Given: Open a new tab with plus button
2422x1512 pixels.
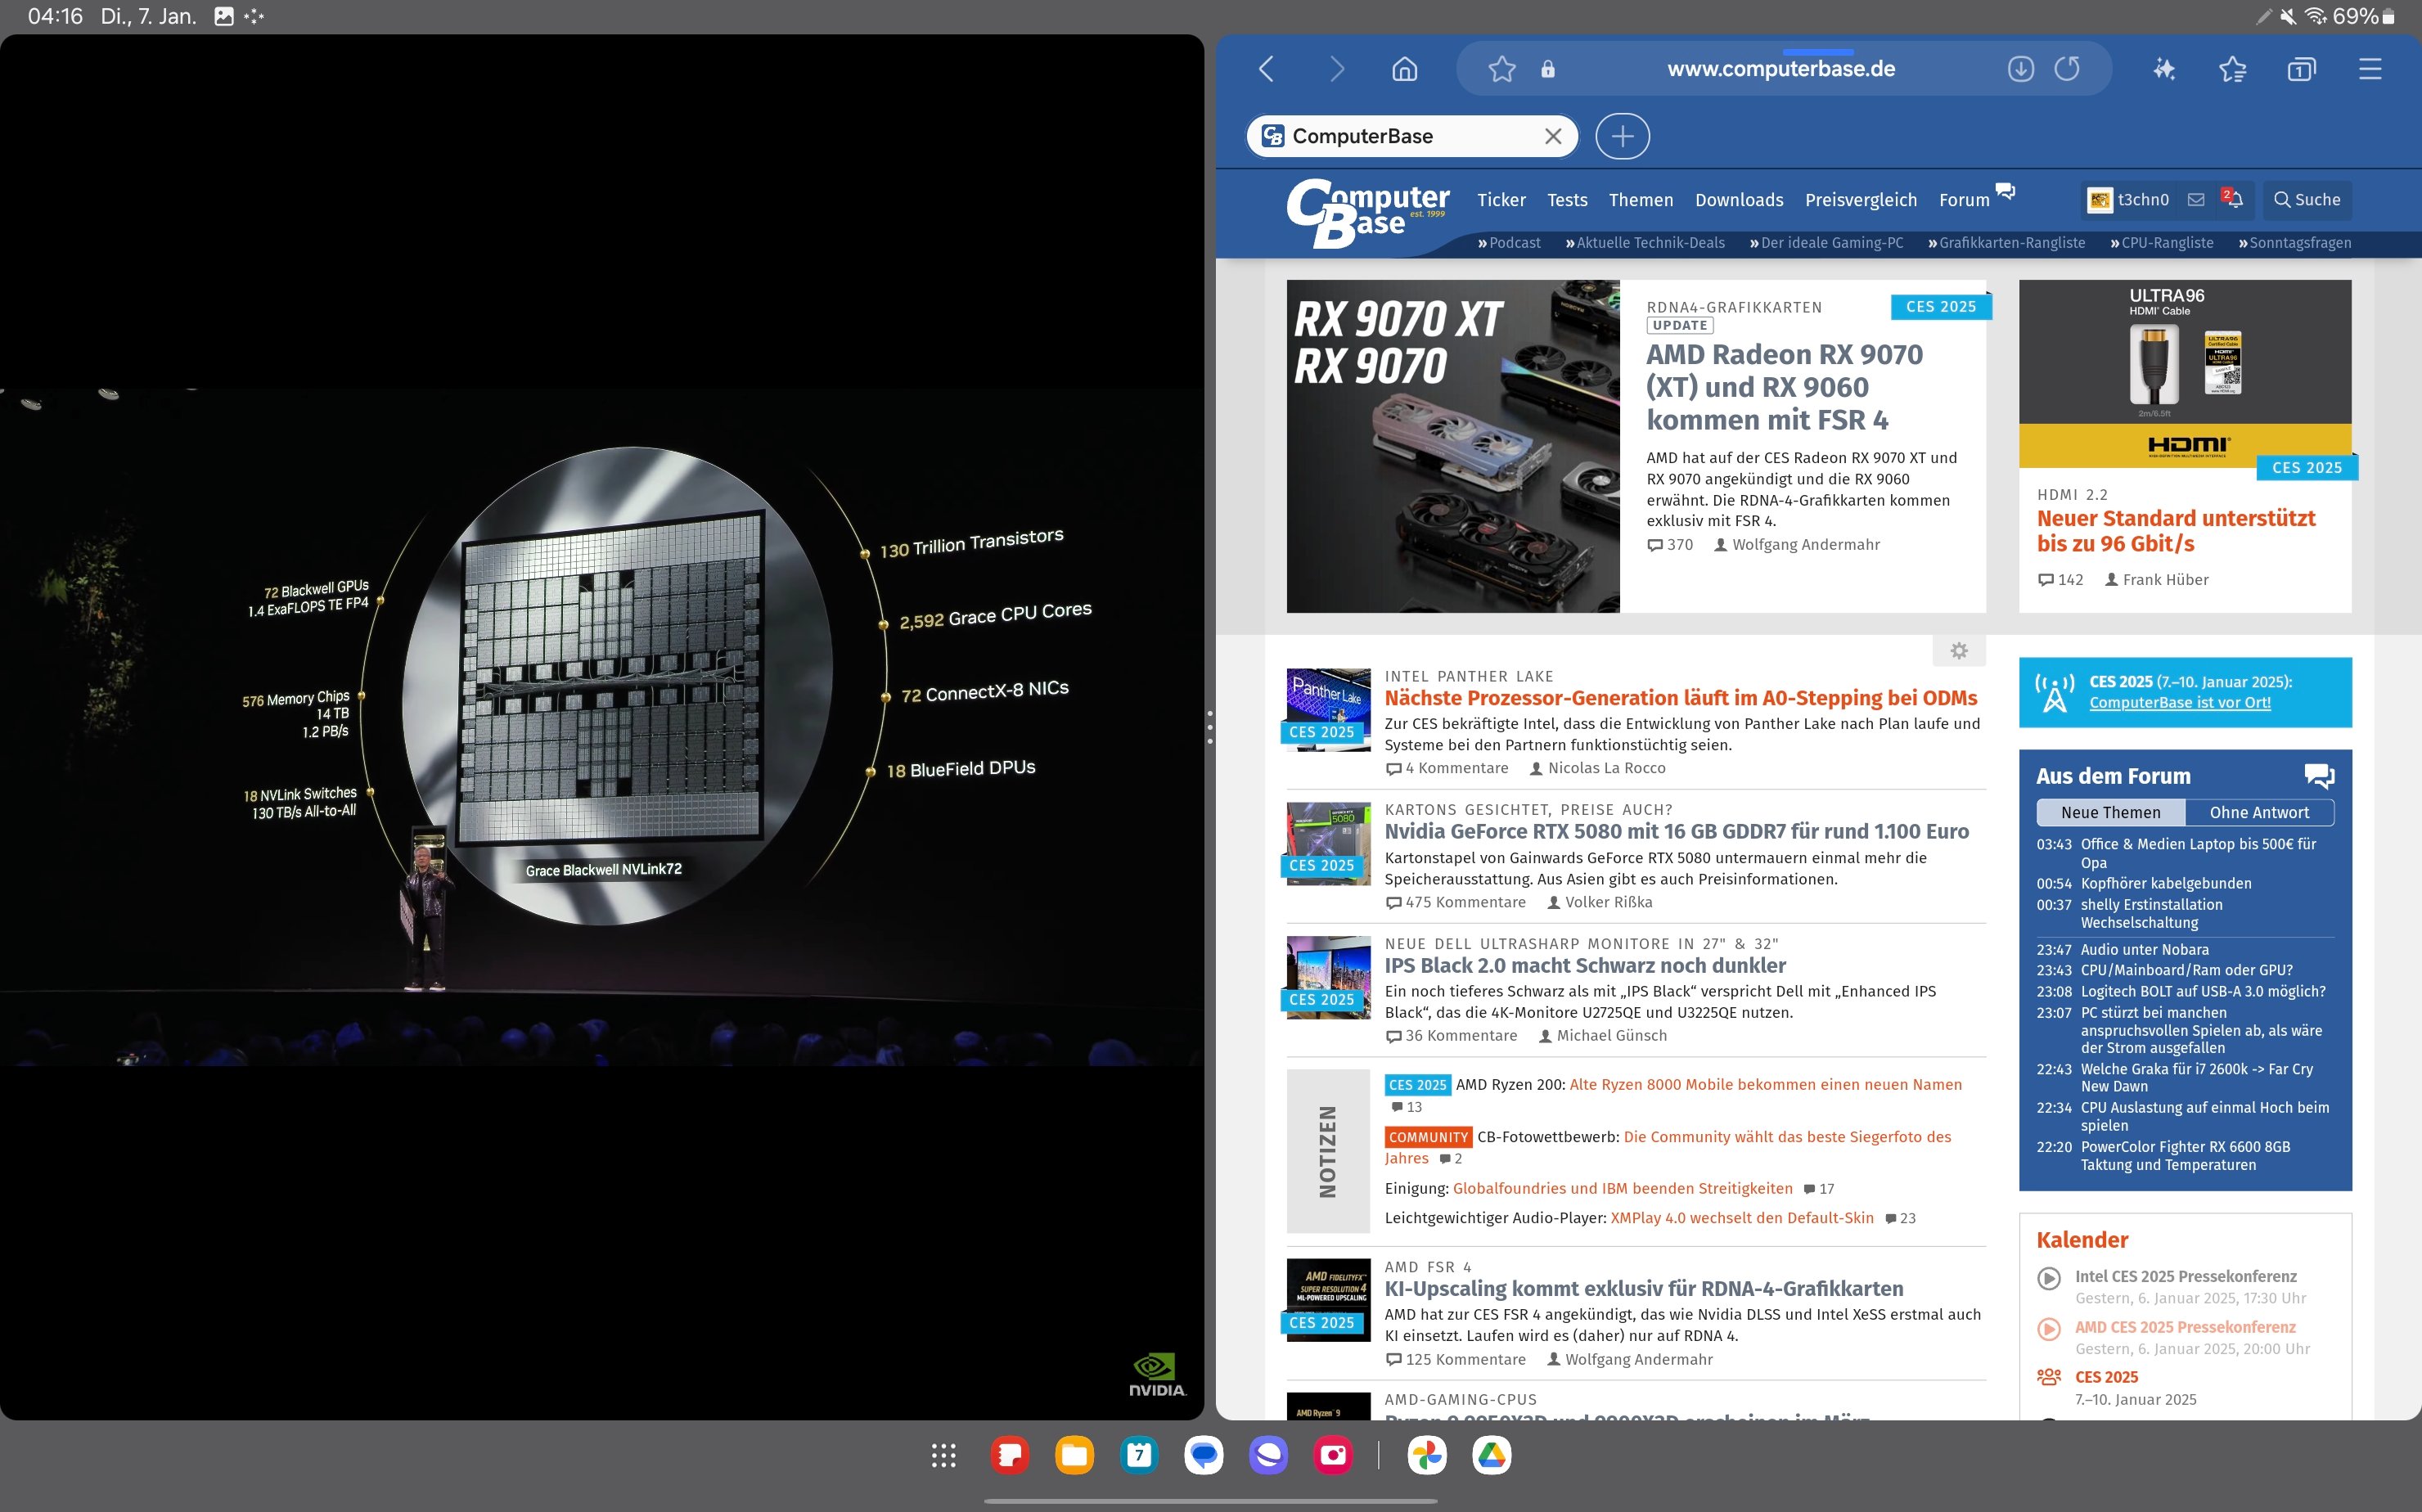Looking at the screenshot, I should click(1622, 136).
